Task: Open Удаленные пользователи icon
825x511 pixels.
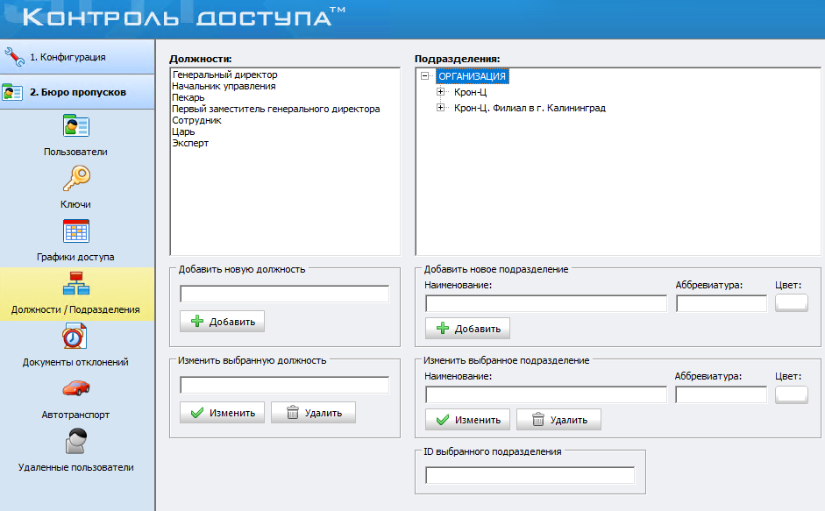Action: click(x=76, y=441)
